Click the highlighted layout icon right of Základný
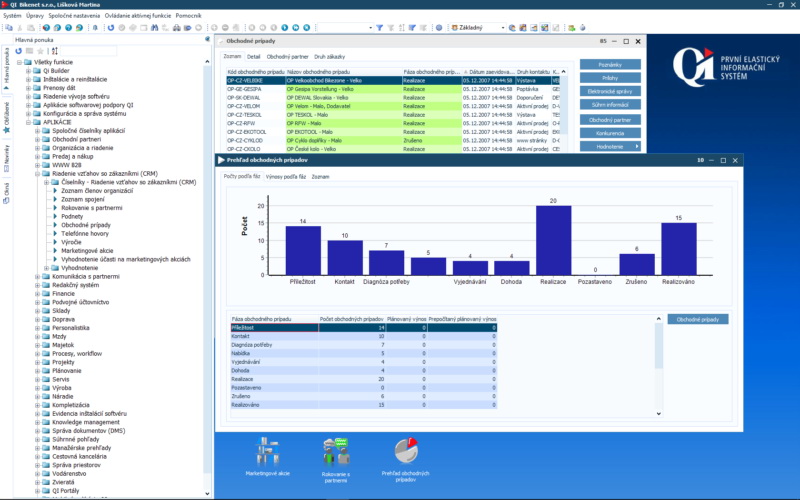 544,28
